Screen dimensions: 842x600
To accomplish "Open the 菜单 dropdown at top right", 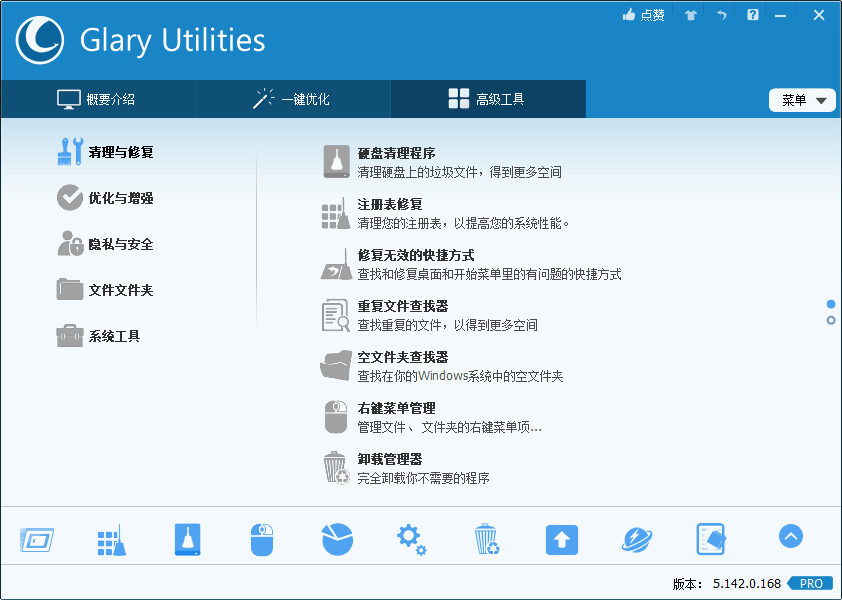I will (x=802, y=99).
